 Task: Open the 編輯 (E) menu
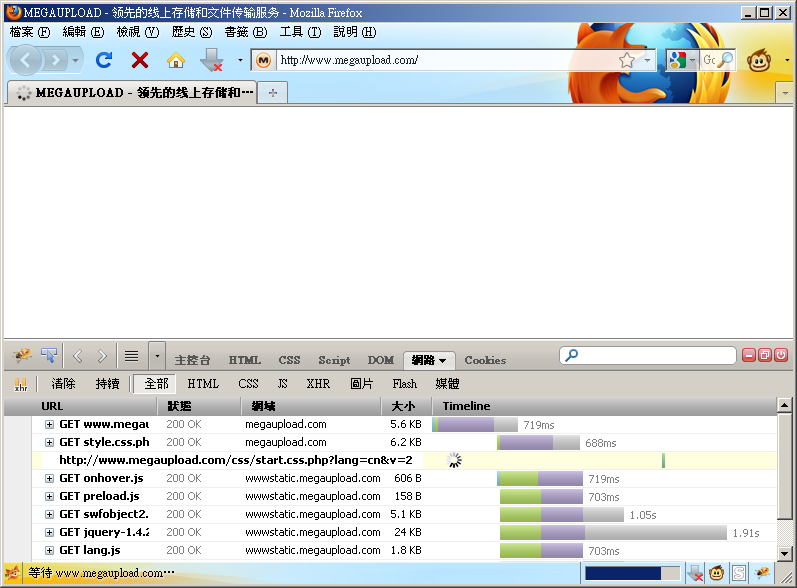point(83,32)
